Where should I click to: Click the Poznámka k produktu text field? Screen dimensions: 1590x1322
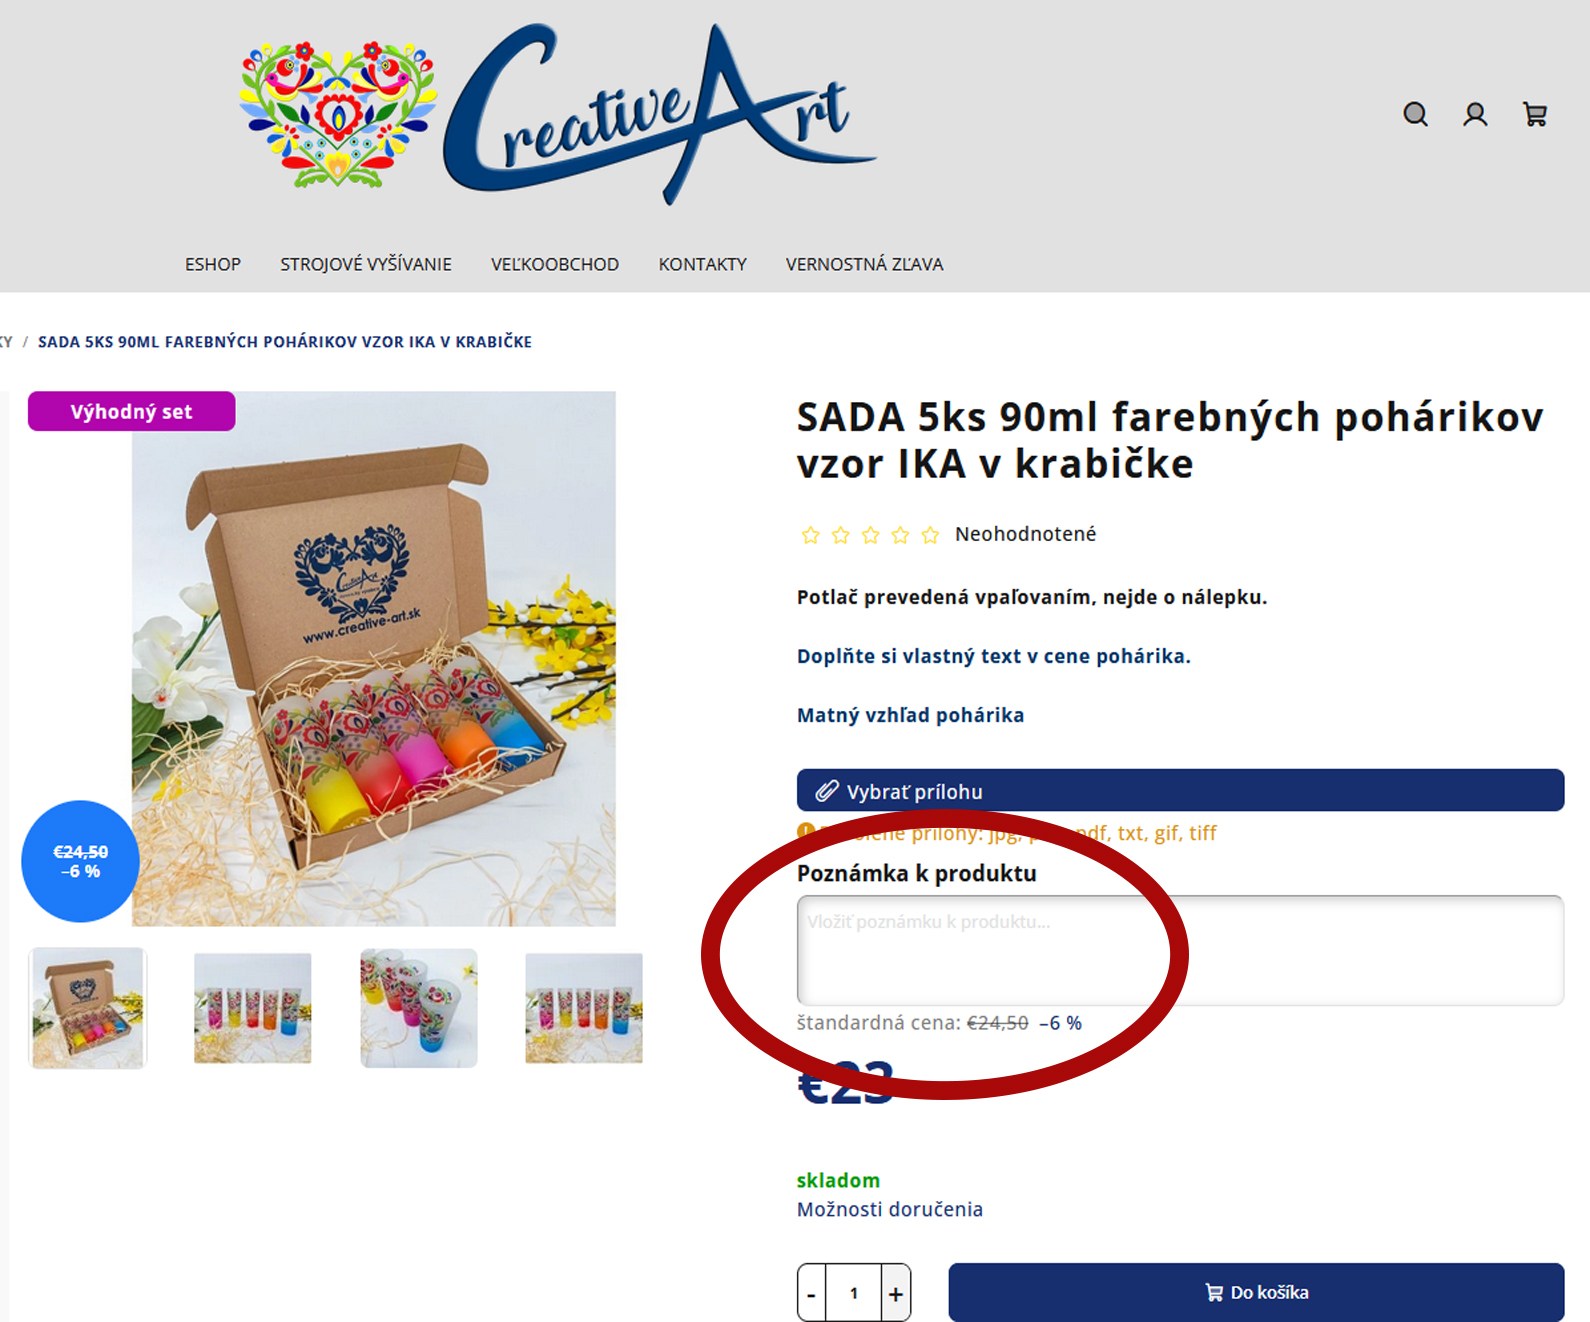[1180, 950]
